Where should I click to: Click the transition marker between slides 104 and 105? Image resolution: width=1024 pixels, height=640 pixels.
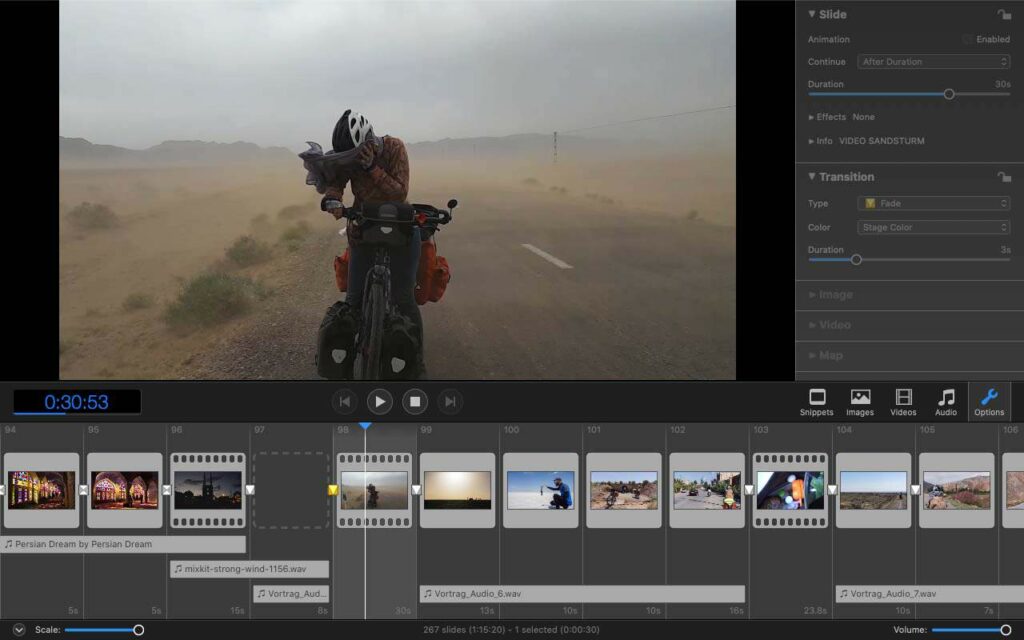pyautogui.click(x=916, y=490)
